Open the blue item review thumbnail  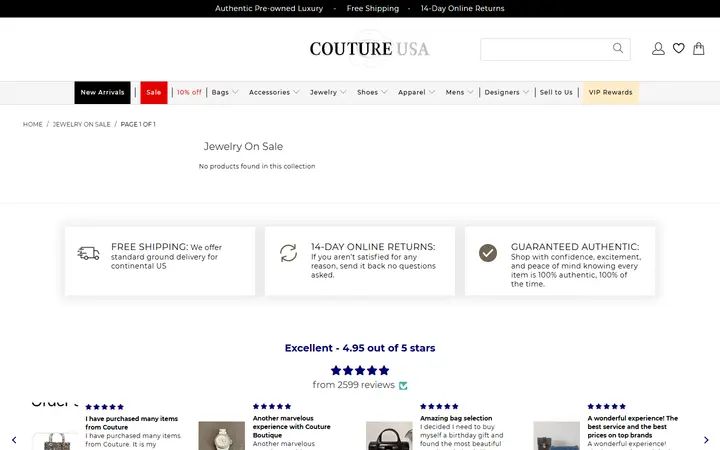556,436
